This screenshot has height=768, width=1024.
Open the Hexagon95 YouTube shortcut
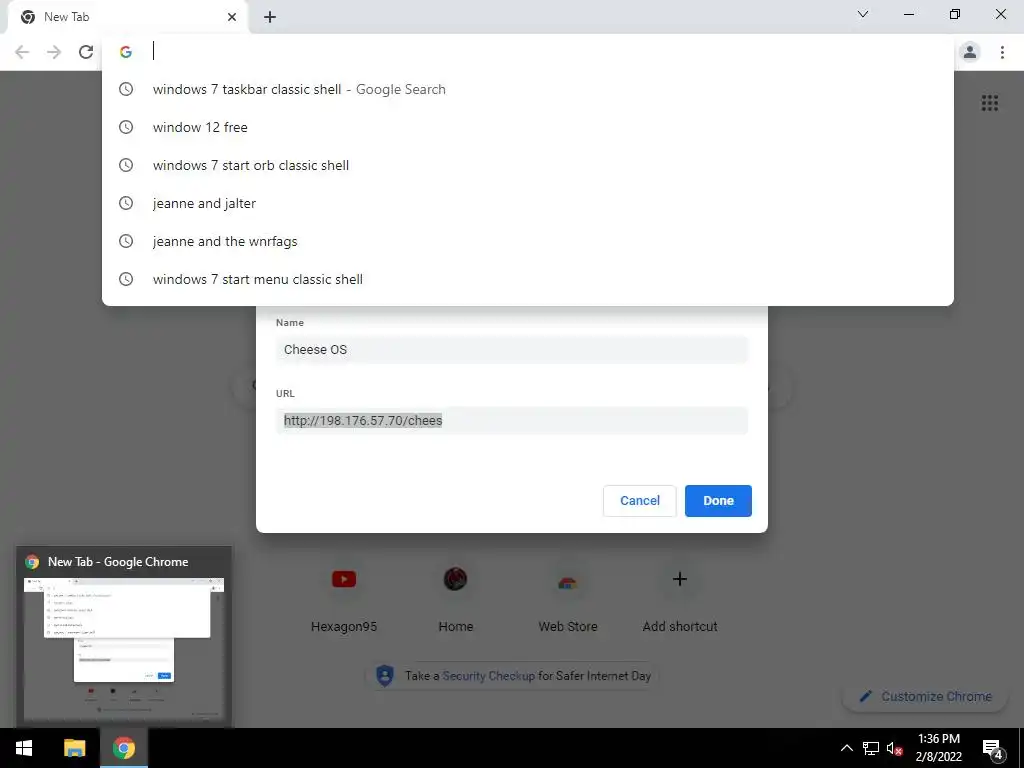tap(344, 596)
